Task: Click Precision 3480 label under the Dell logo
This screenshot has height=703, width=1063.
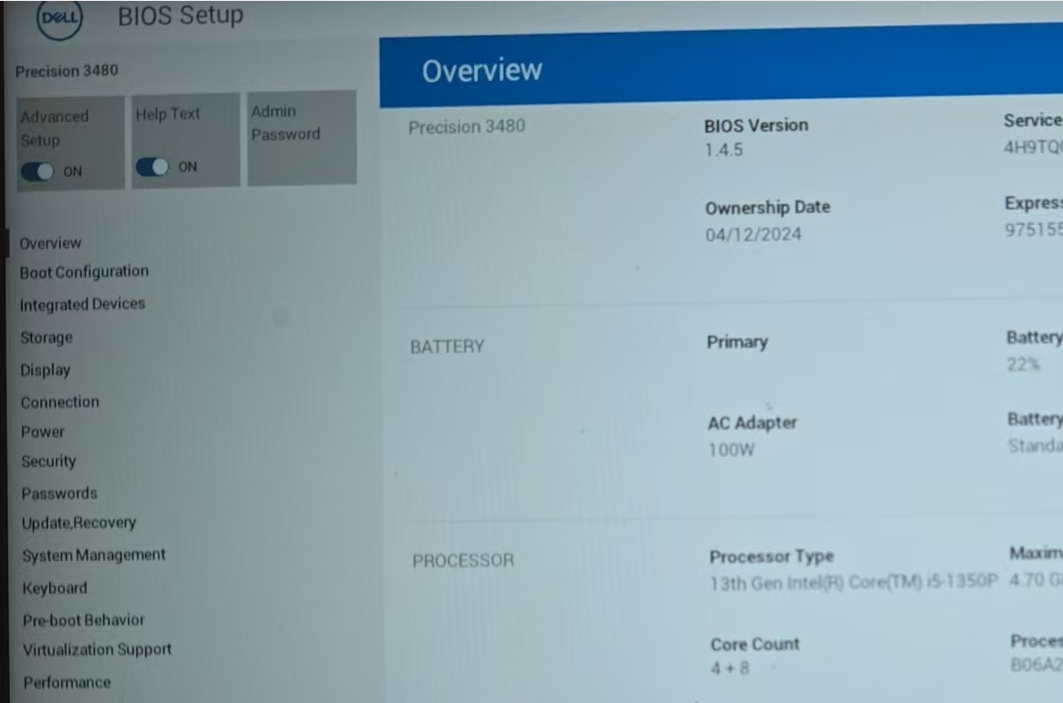Action: [66, 71]
